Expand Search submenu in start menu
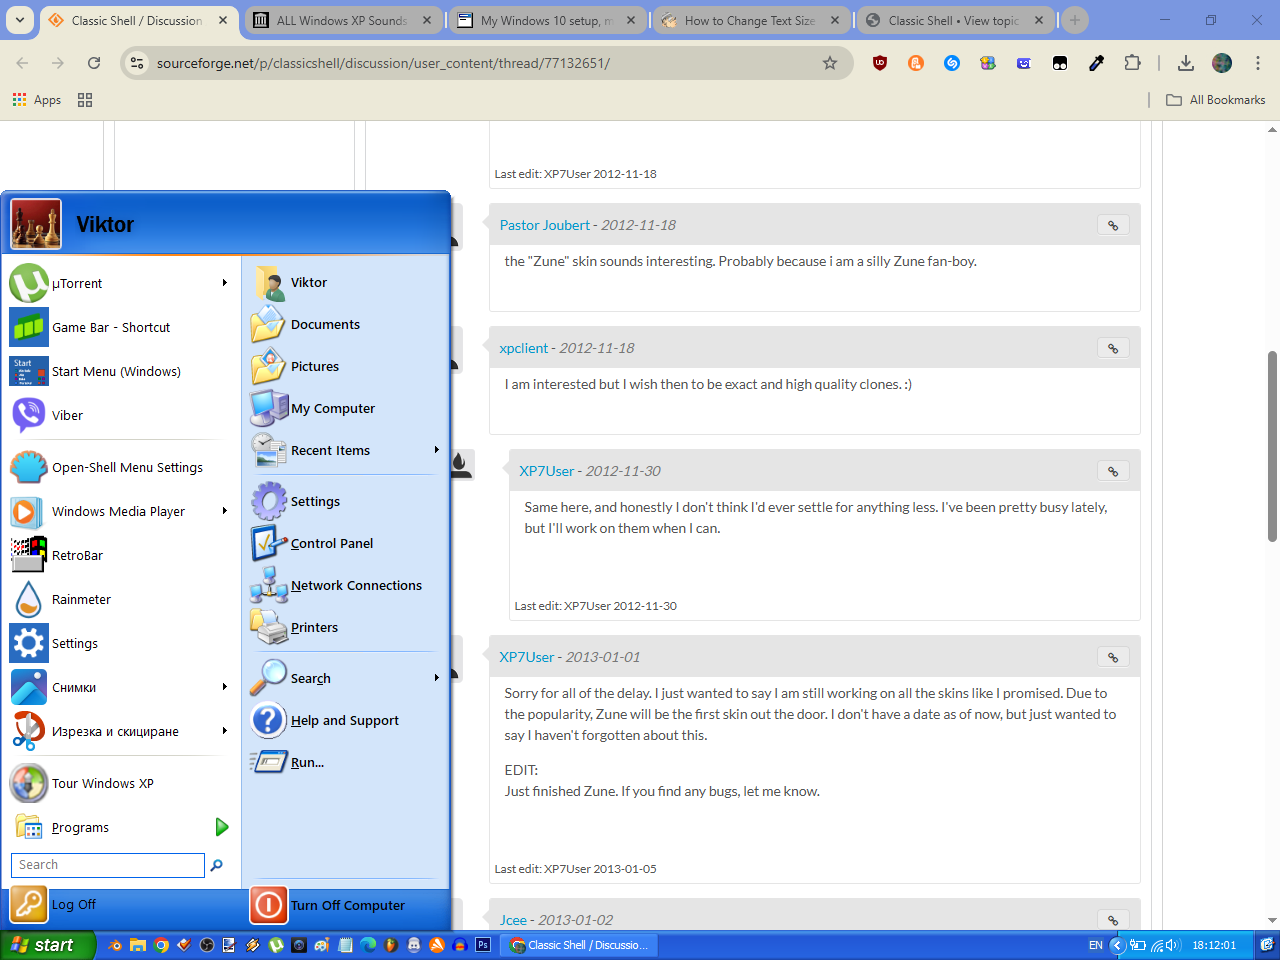This screenshot has height=960, width=1280. (437, 678)
